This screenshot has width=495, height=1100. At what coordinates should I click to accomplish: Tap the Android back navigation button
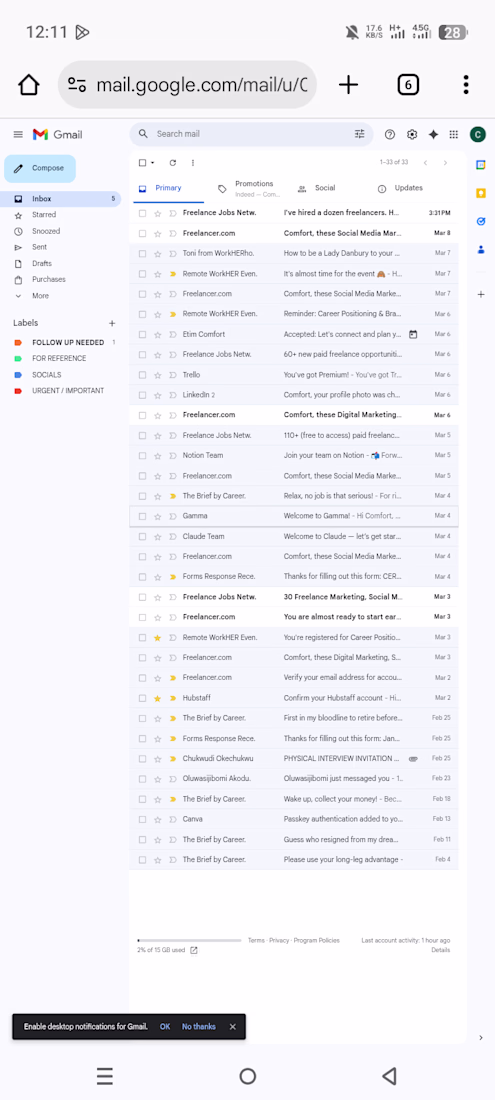click(x=390, y=1076)
